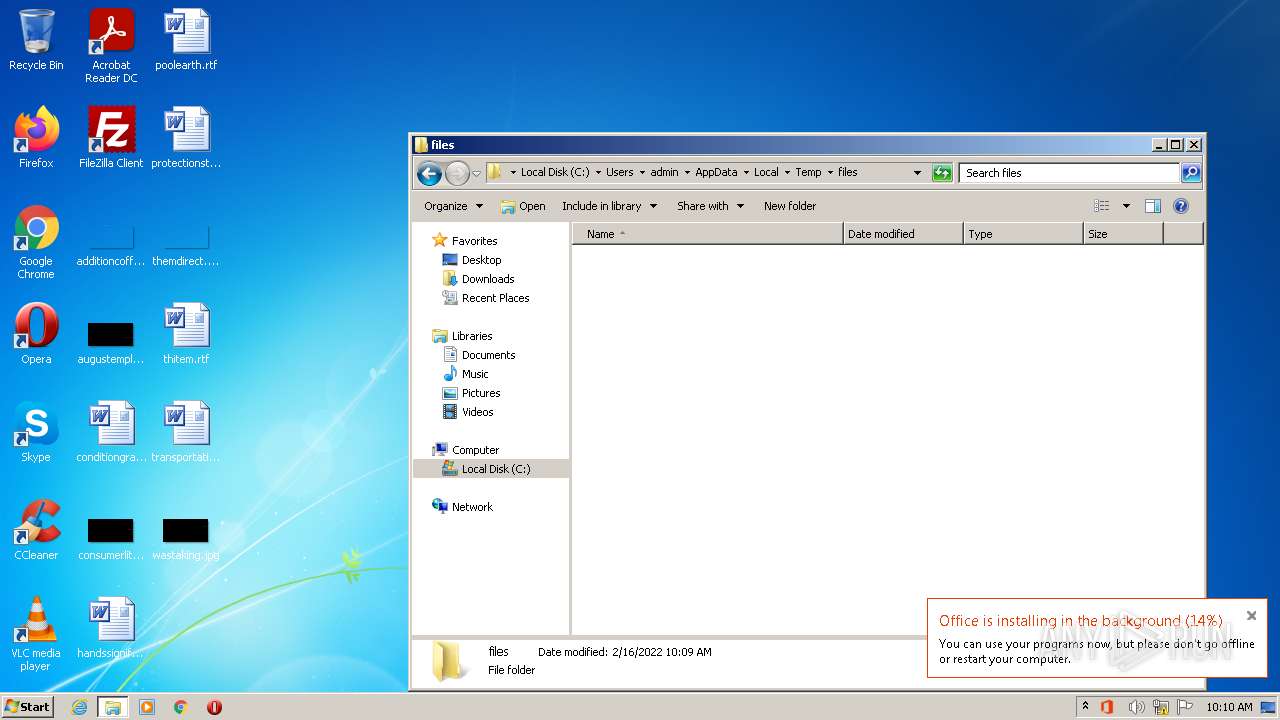Sort by the Type column
Image resolution: width=1280 pixels, height=720 pixels.
point(1023,234)
